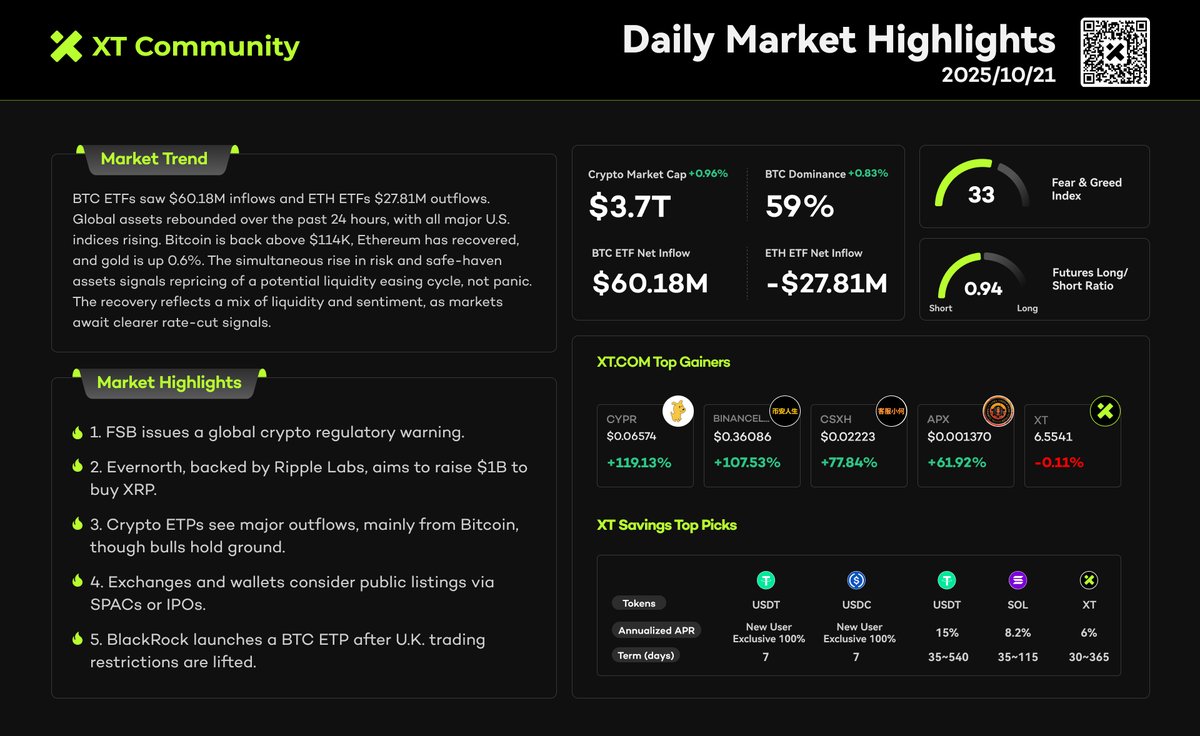Click the XT Savings Top Picks heading
The height and width of the screenshot is (736, 1200).
tap(666, 525)
